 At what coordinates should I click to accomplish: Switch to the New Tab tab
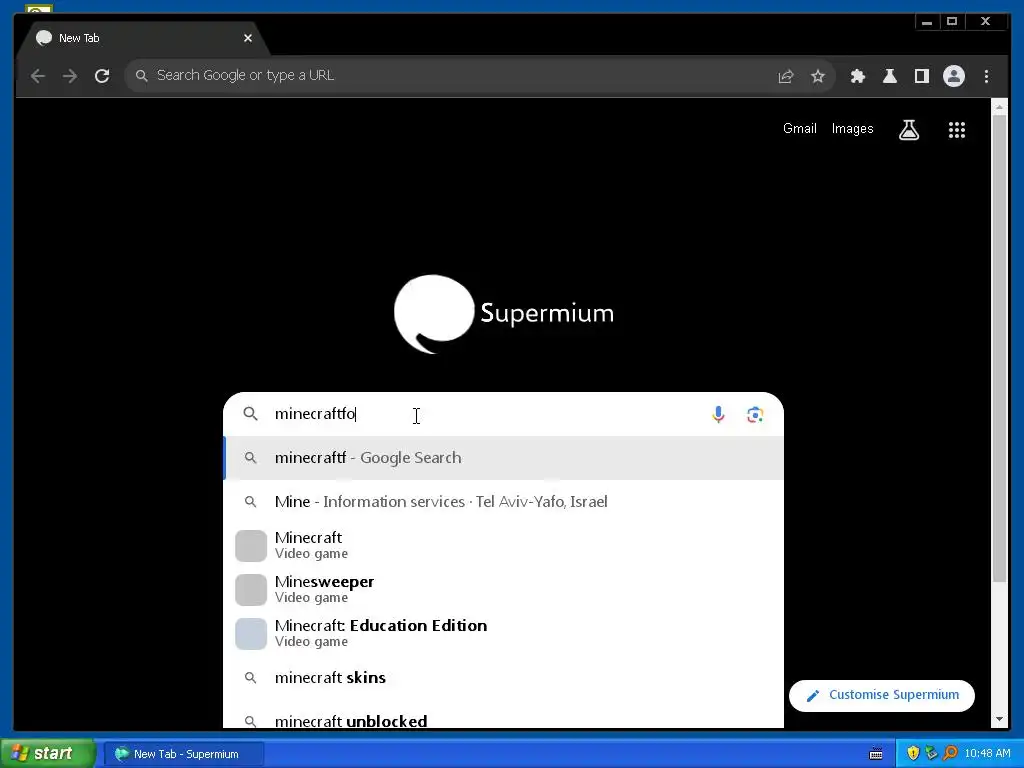tap(144, 38)
